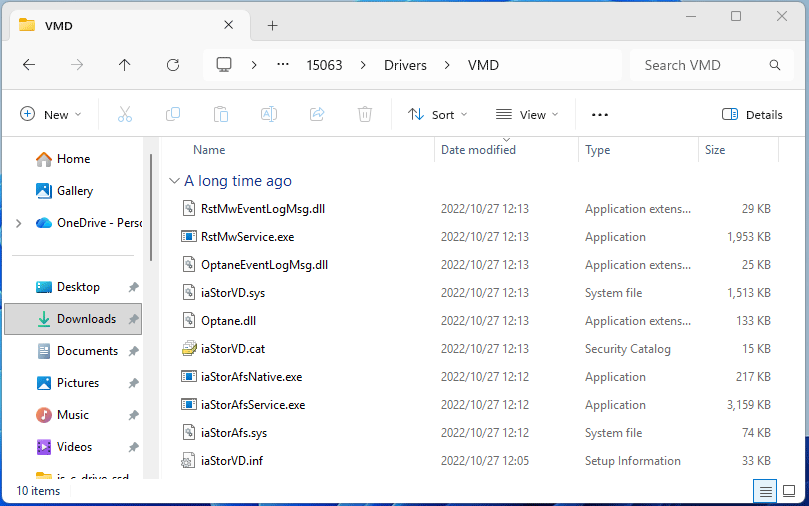The width and height of the screenshot is (809, 506).
Task: Open Home in the sidebar
Action: coord(73,159)
